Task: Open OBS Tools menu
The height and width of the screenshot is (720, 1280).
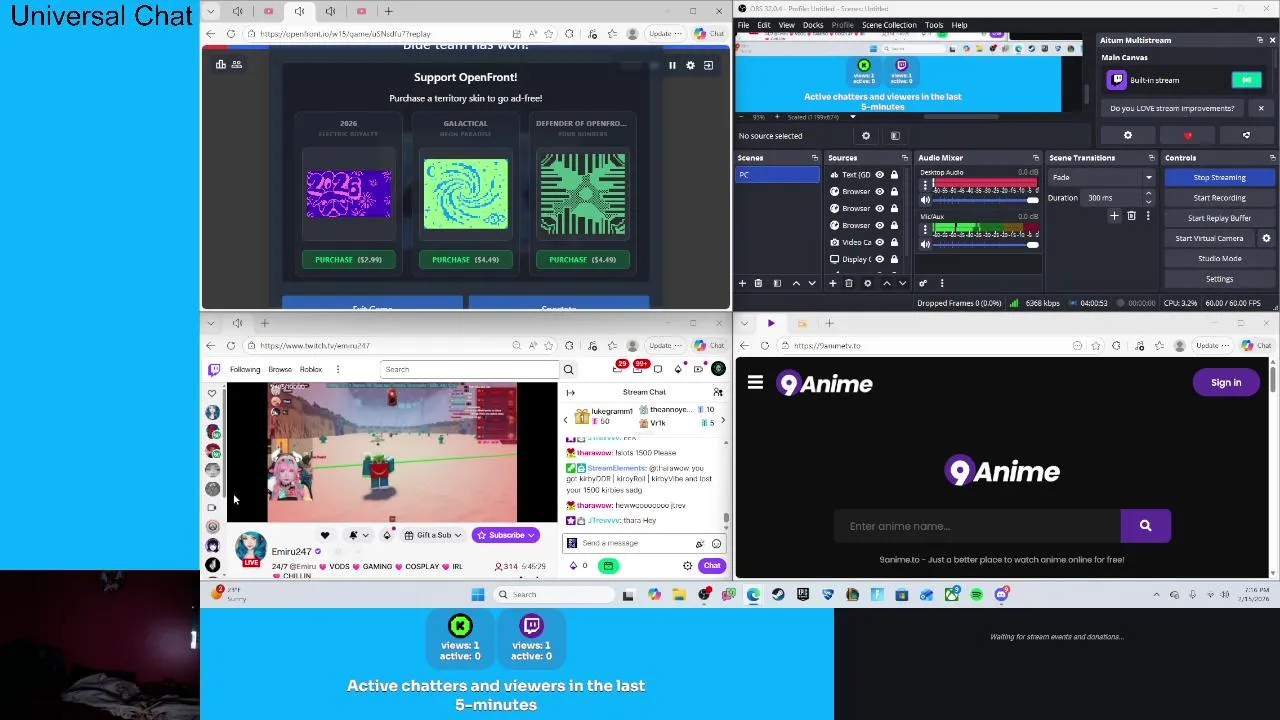Action: point(934,25)
